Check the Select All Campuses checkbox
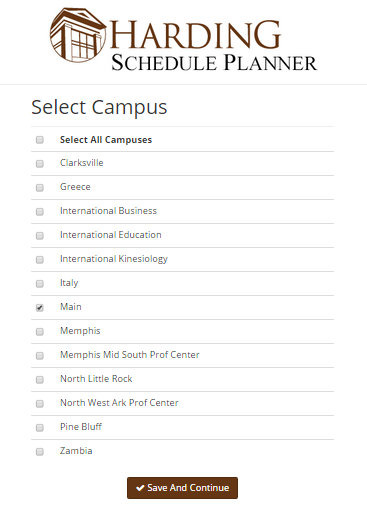The height and width of the screenshot is (513, 367). click(x=40, y=140)
